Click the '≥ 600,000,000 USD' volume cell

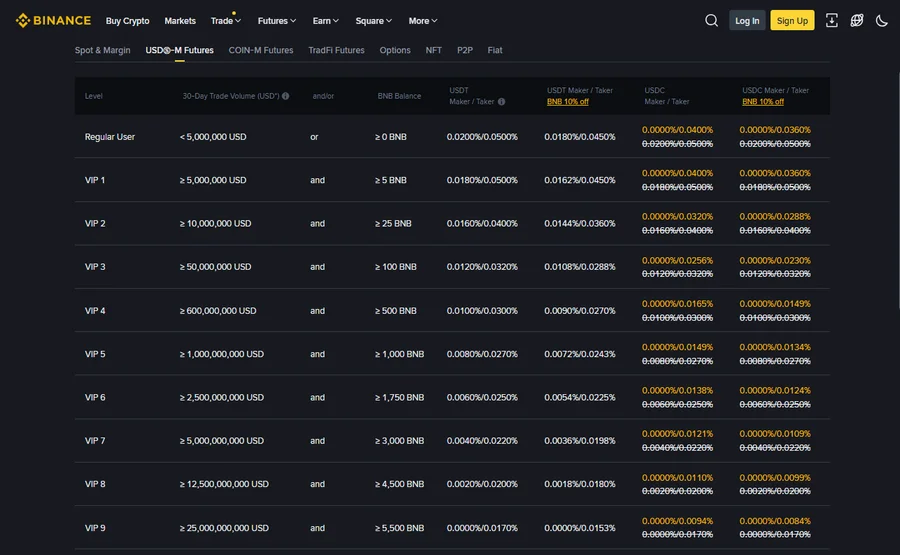coord(218,311)
